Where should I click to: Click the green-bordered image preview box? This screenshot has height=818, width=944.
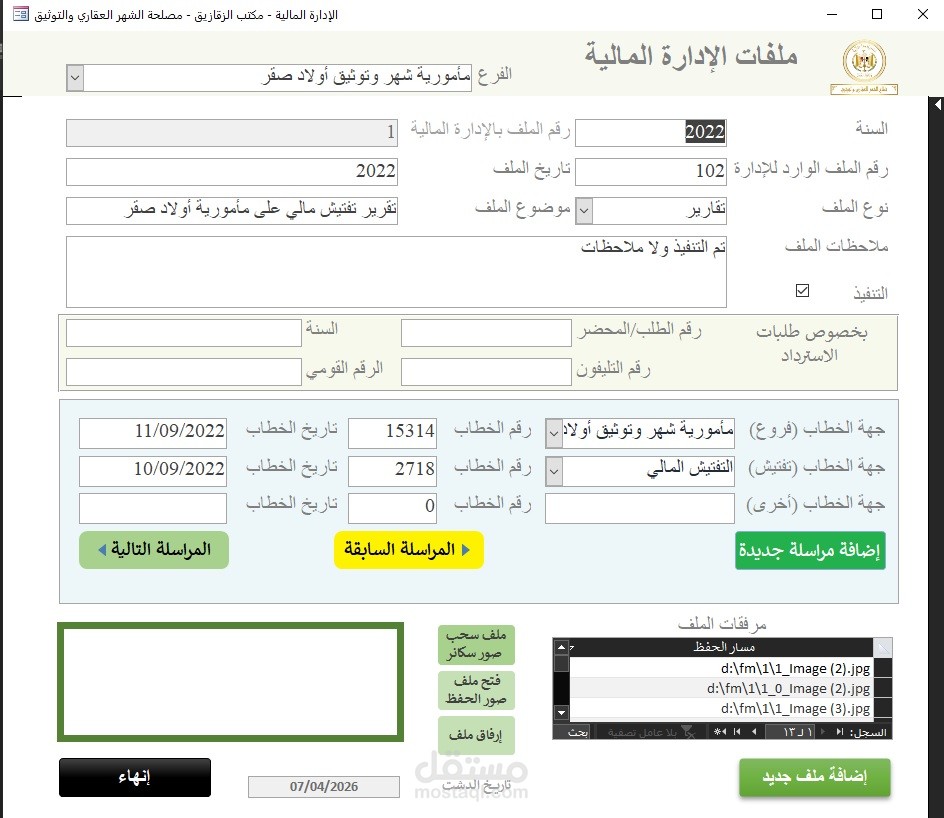point(231,682)
